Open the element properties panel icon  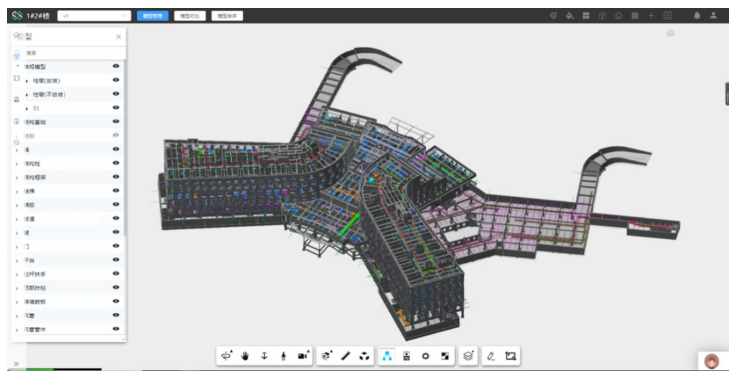tap(407, 356)
